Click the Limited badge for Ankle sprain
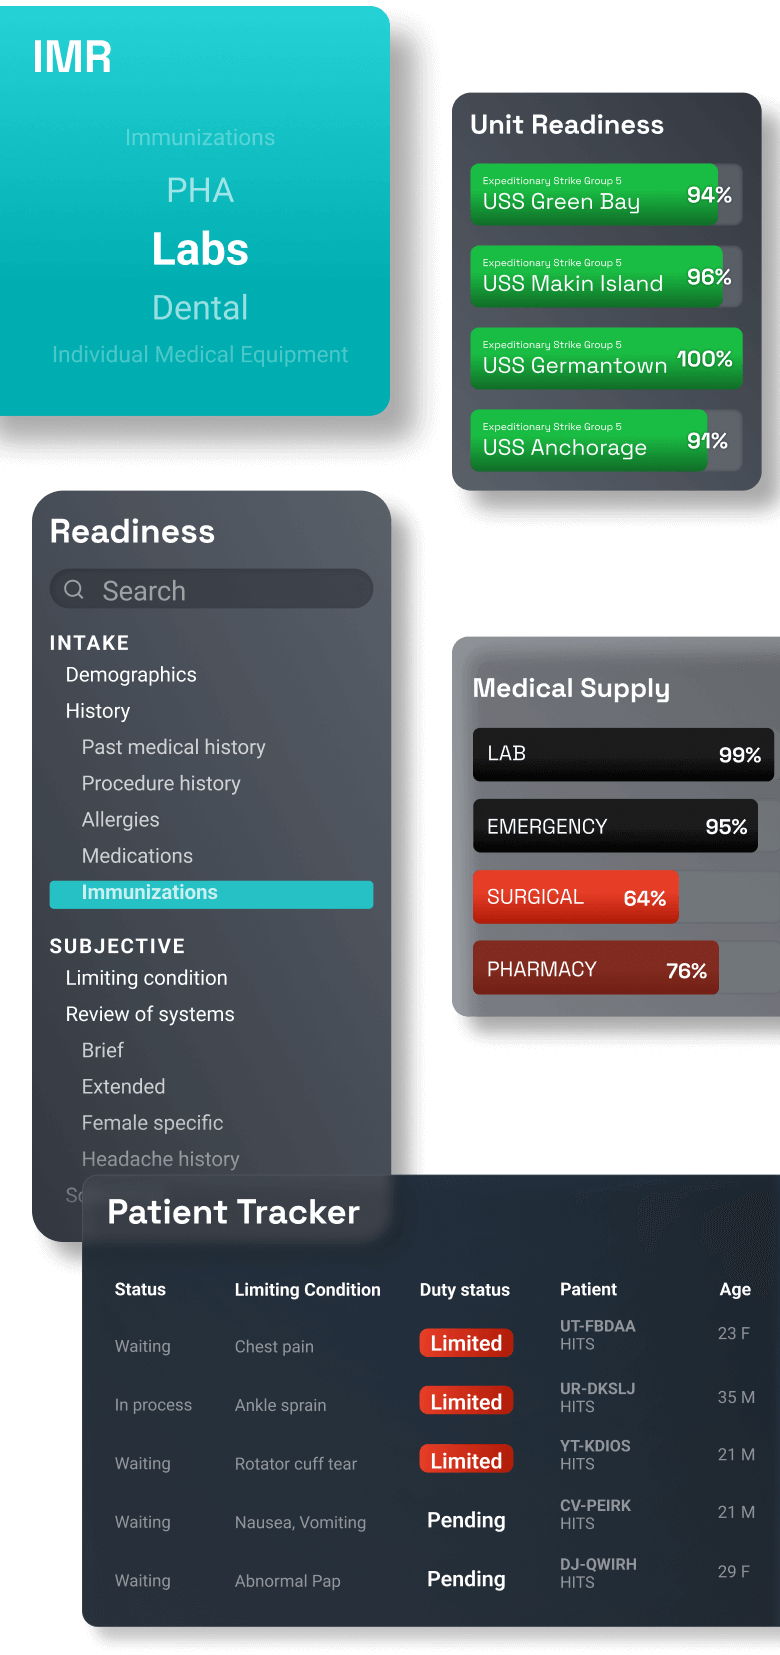Image resolution: width=780 pixels, height=1655 pixels. point(466,1402)
